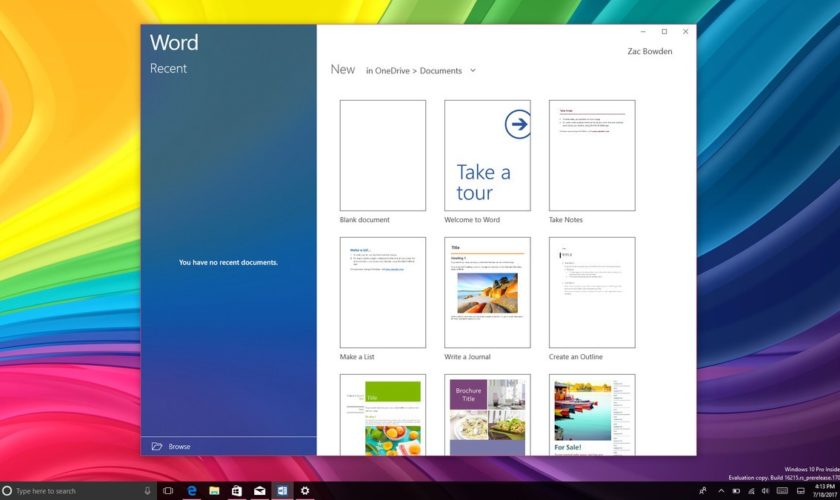
Task: Click the Task View icon
Action: pos(167,491)
